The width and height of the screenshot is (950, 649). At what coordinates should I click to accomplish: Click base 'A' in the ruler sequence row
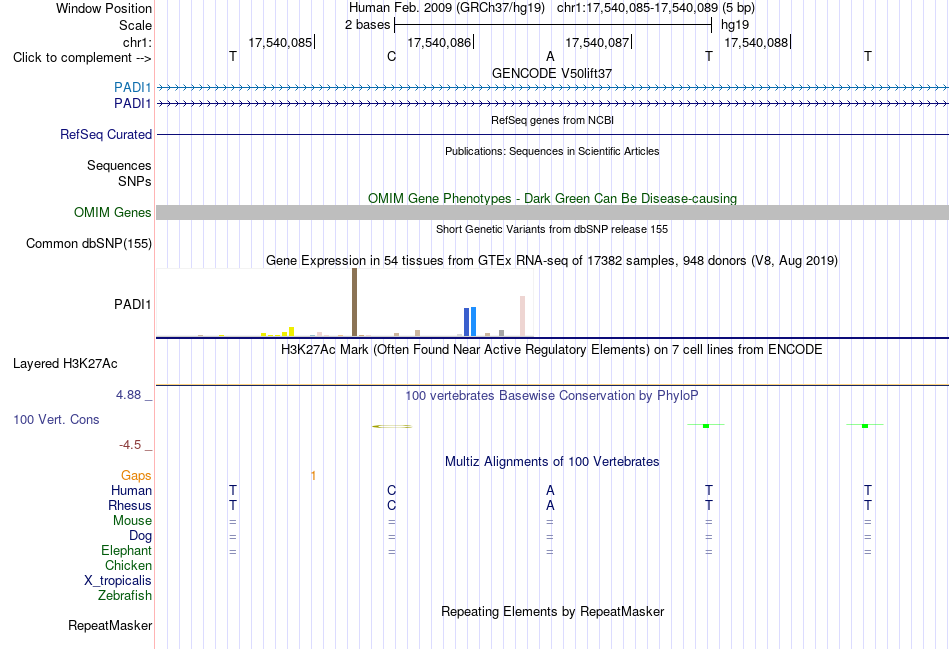tap(550, 56)
